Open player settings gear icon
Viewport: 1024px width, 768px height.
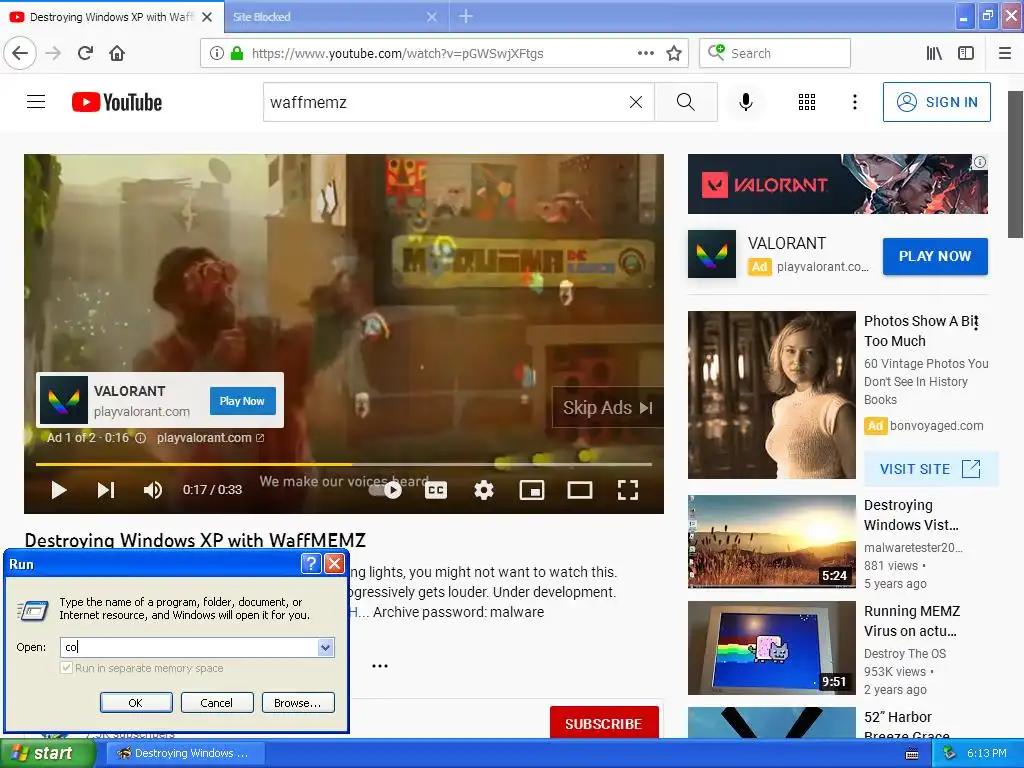(483, 490)
